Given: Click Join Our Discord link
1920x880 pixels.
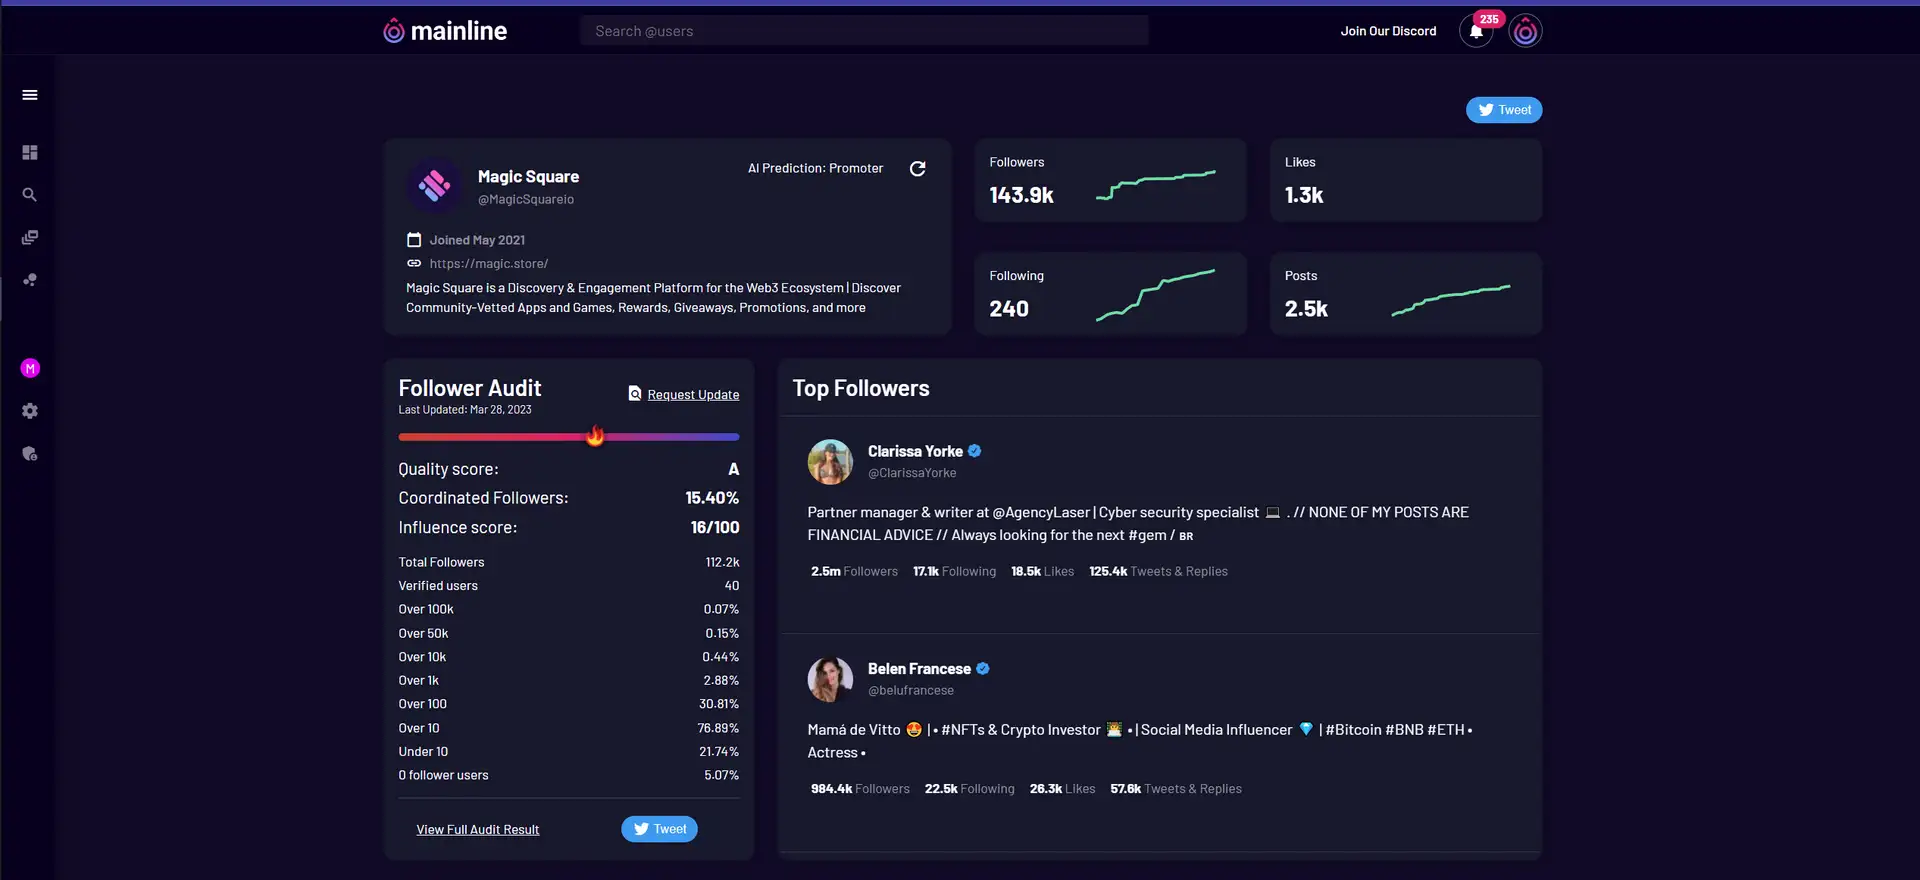Looking at the screenshot, I should tap(1388, 31).
